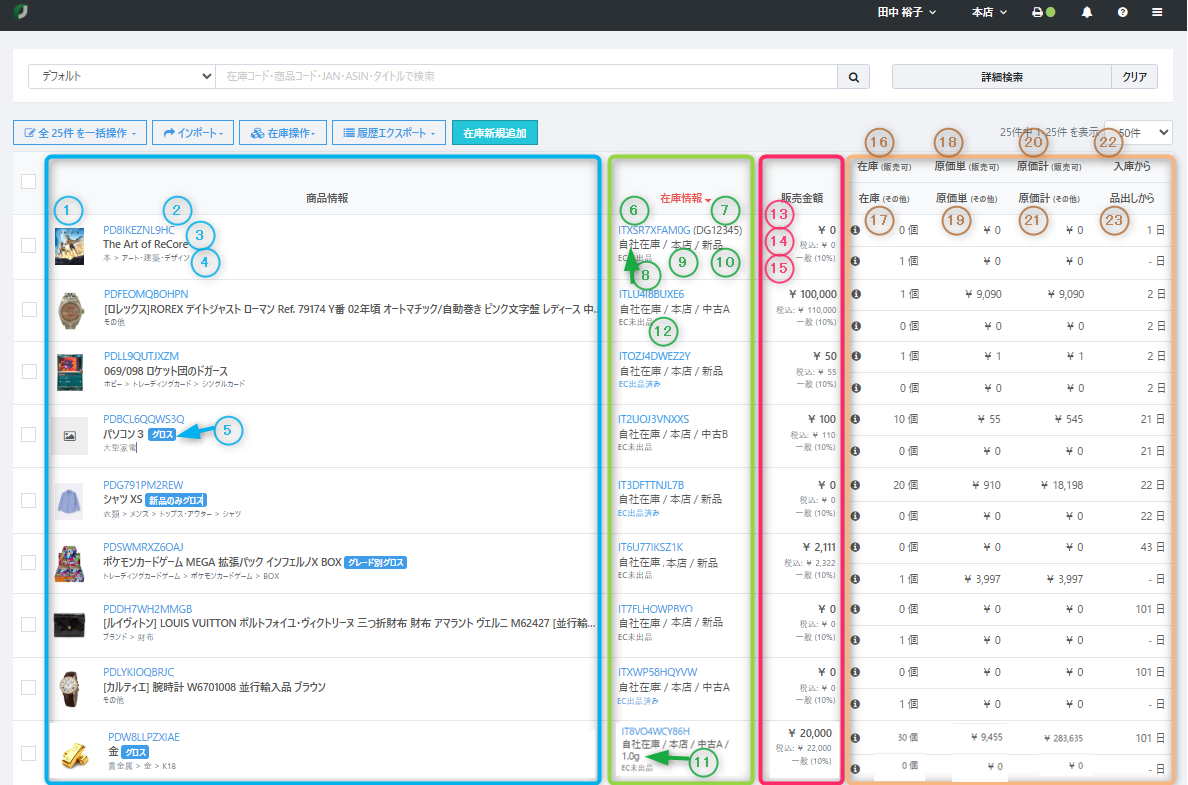The width and height of the screenshot is (1188, 785).
Task: Open the help question mark icon
Action: (1123, 12)
